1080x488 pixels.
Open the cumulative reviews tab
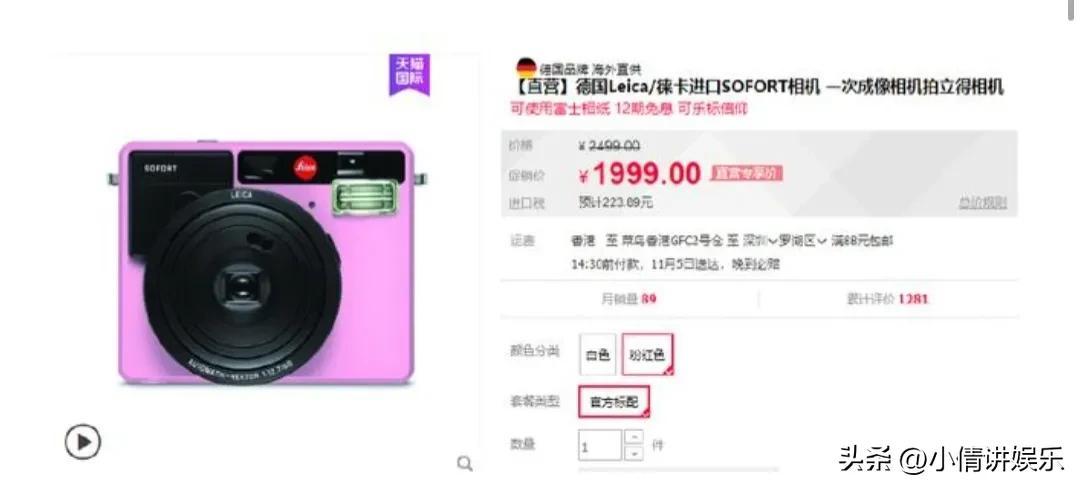coord(889,299)
